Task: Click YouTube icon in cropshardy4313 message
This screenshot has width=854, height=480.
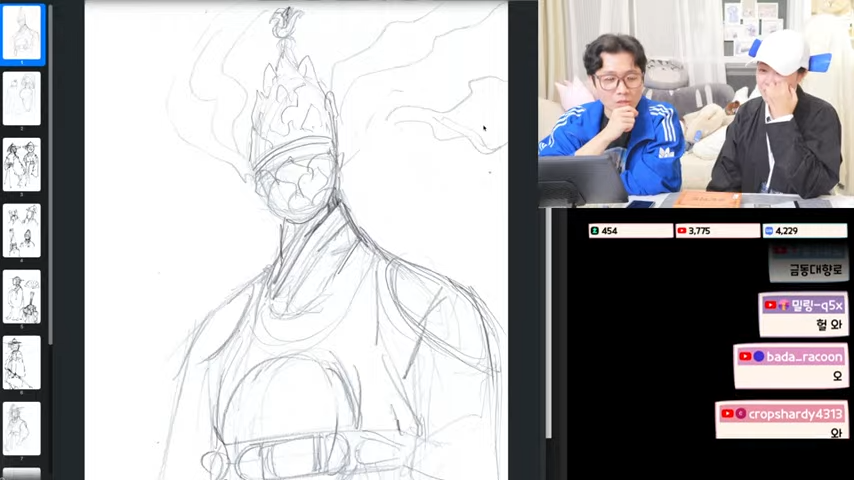Action: [x=727, y=414]
